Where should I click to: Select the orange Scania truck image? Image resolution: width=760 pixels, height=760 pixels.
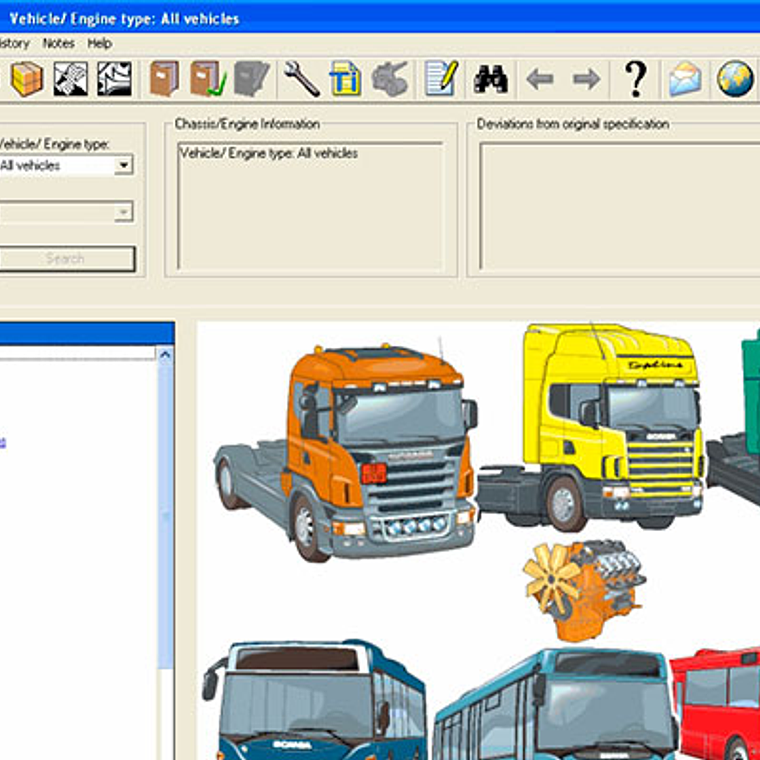345,450
